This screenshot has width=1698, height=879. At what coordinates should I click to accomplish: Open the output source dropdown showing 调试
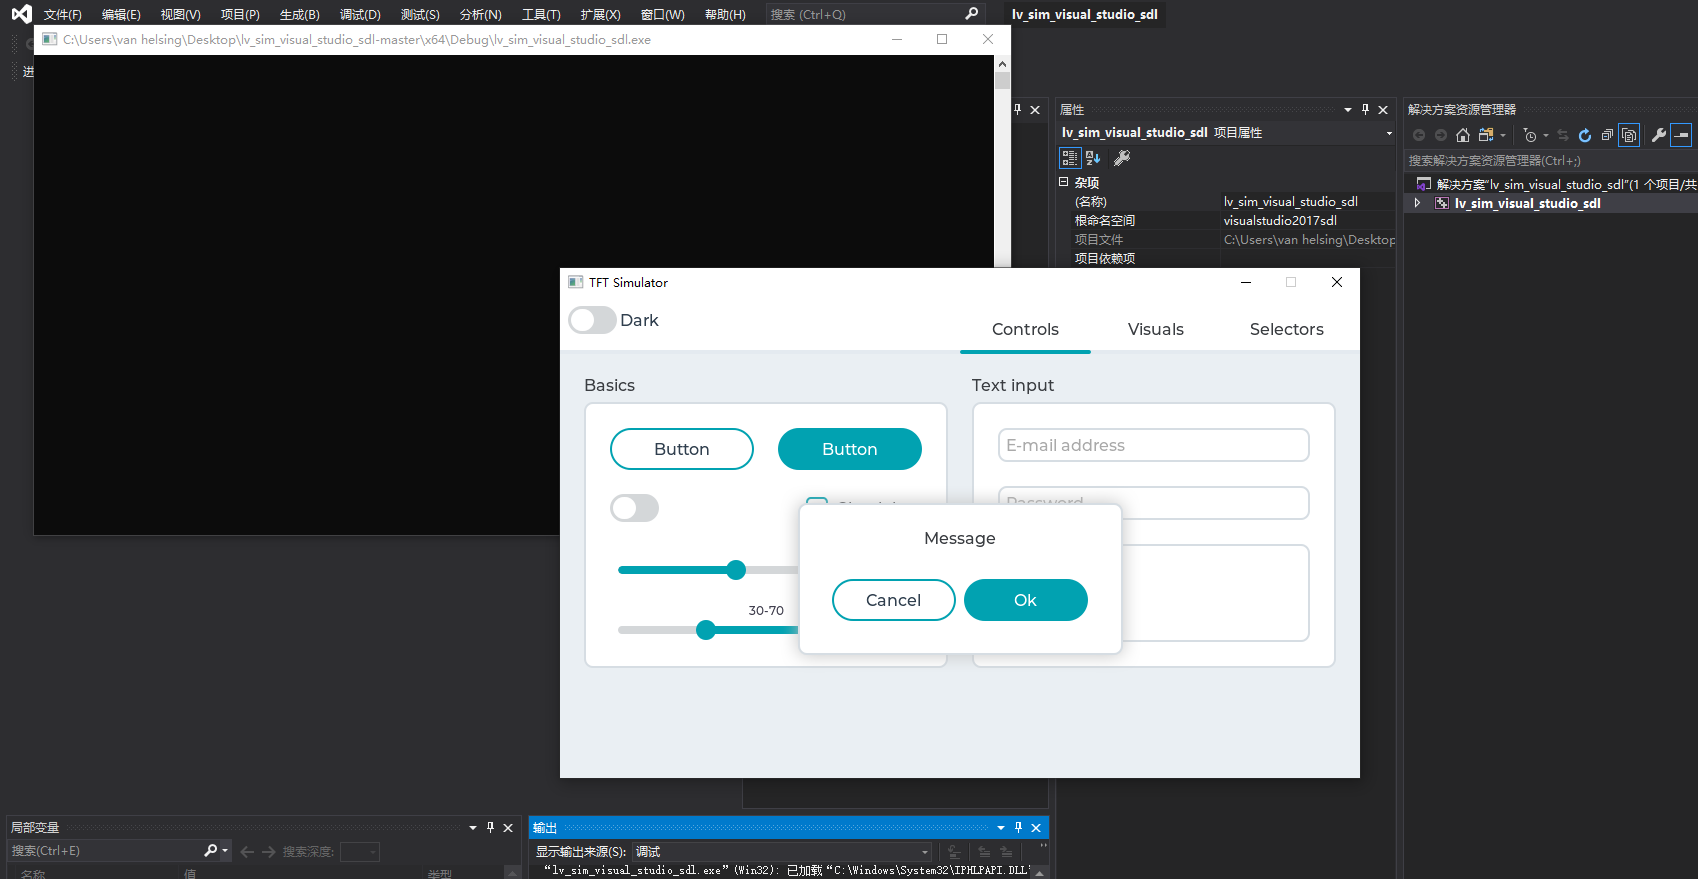pyautogui.click(x=783, y=852)
